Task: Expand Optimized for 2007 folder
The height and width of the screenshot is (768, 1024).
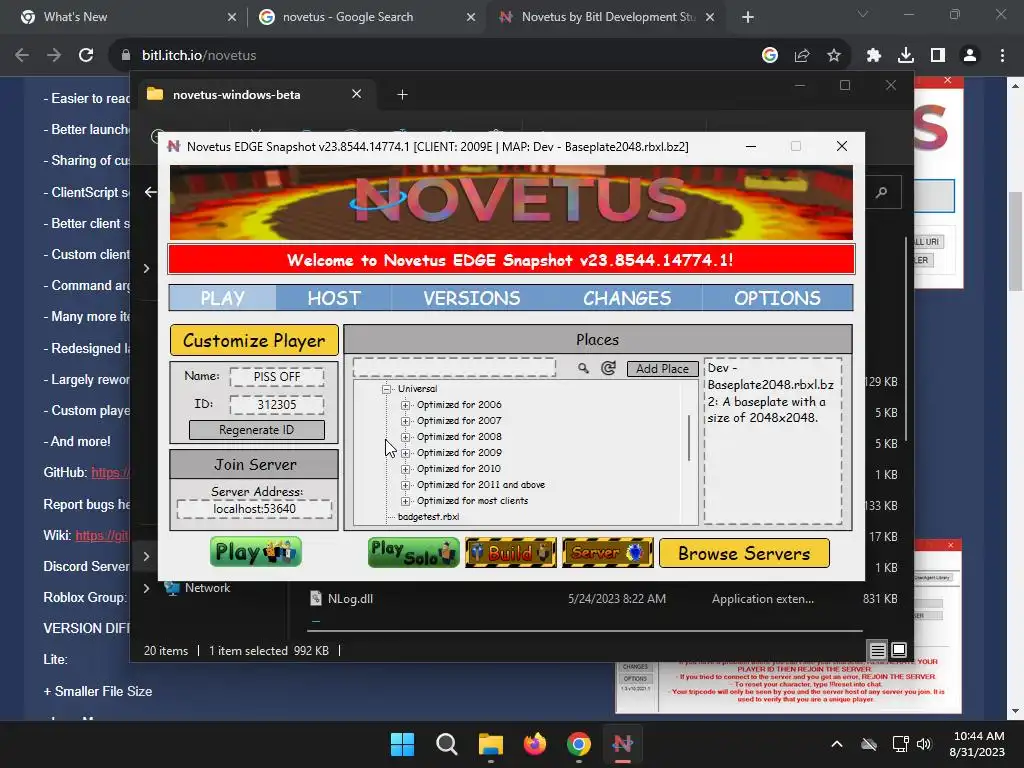Action: coord(406,421)
